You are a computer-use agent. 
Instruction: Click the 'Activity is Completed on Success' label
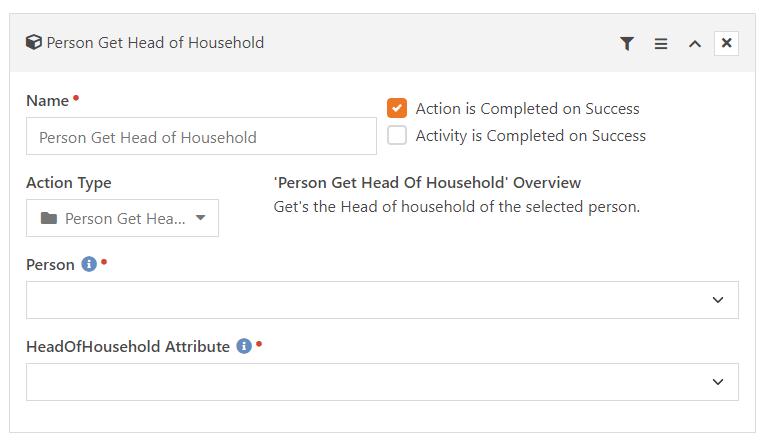(x=531, y=136)
